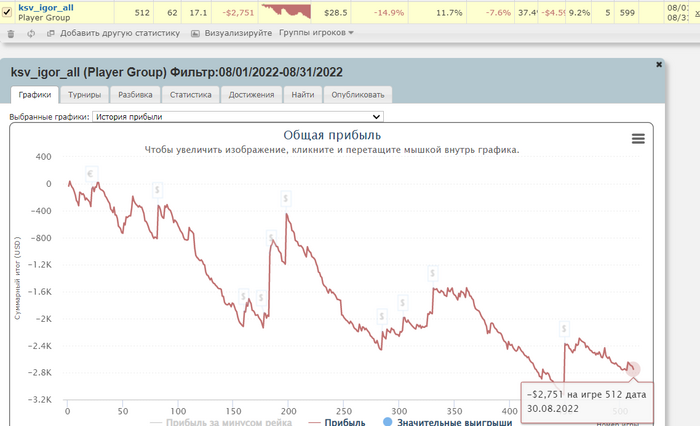
Task: Uncheck the ksv_igor_all row checkbox
Action: tap(7, 12)
